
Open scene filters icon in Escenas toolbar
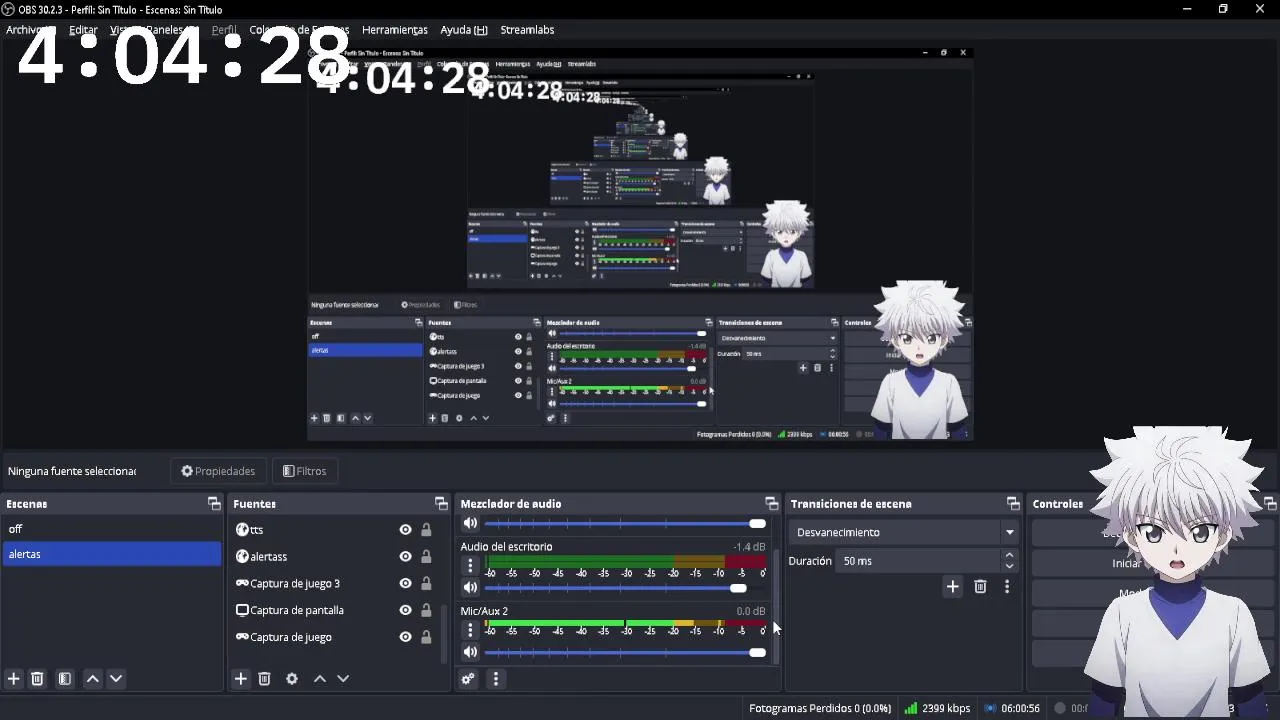point(64,678)
